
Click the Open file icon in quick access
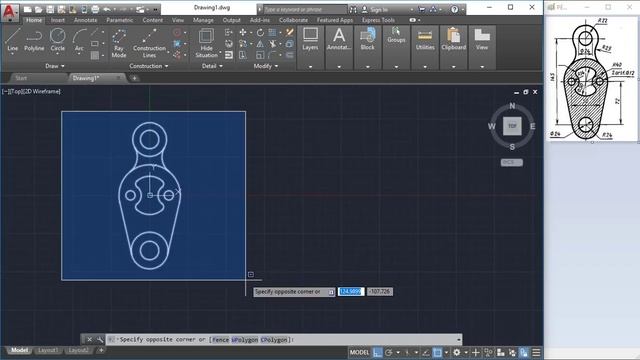pos(38,9)
